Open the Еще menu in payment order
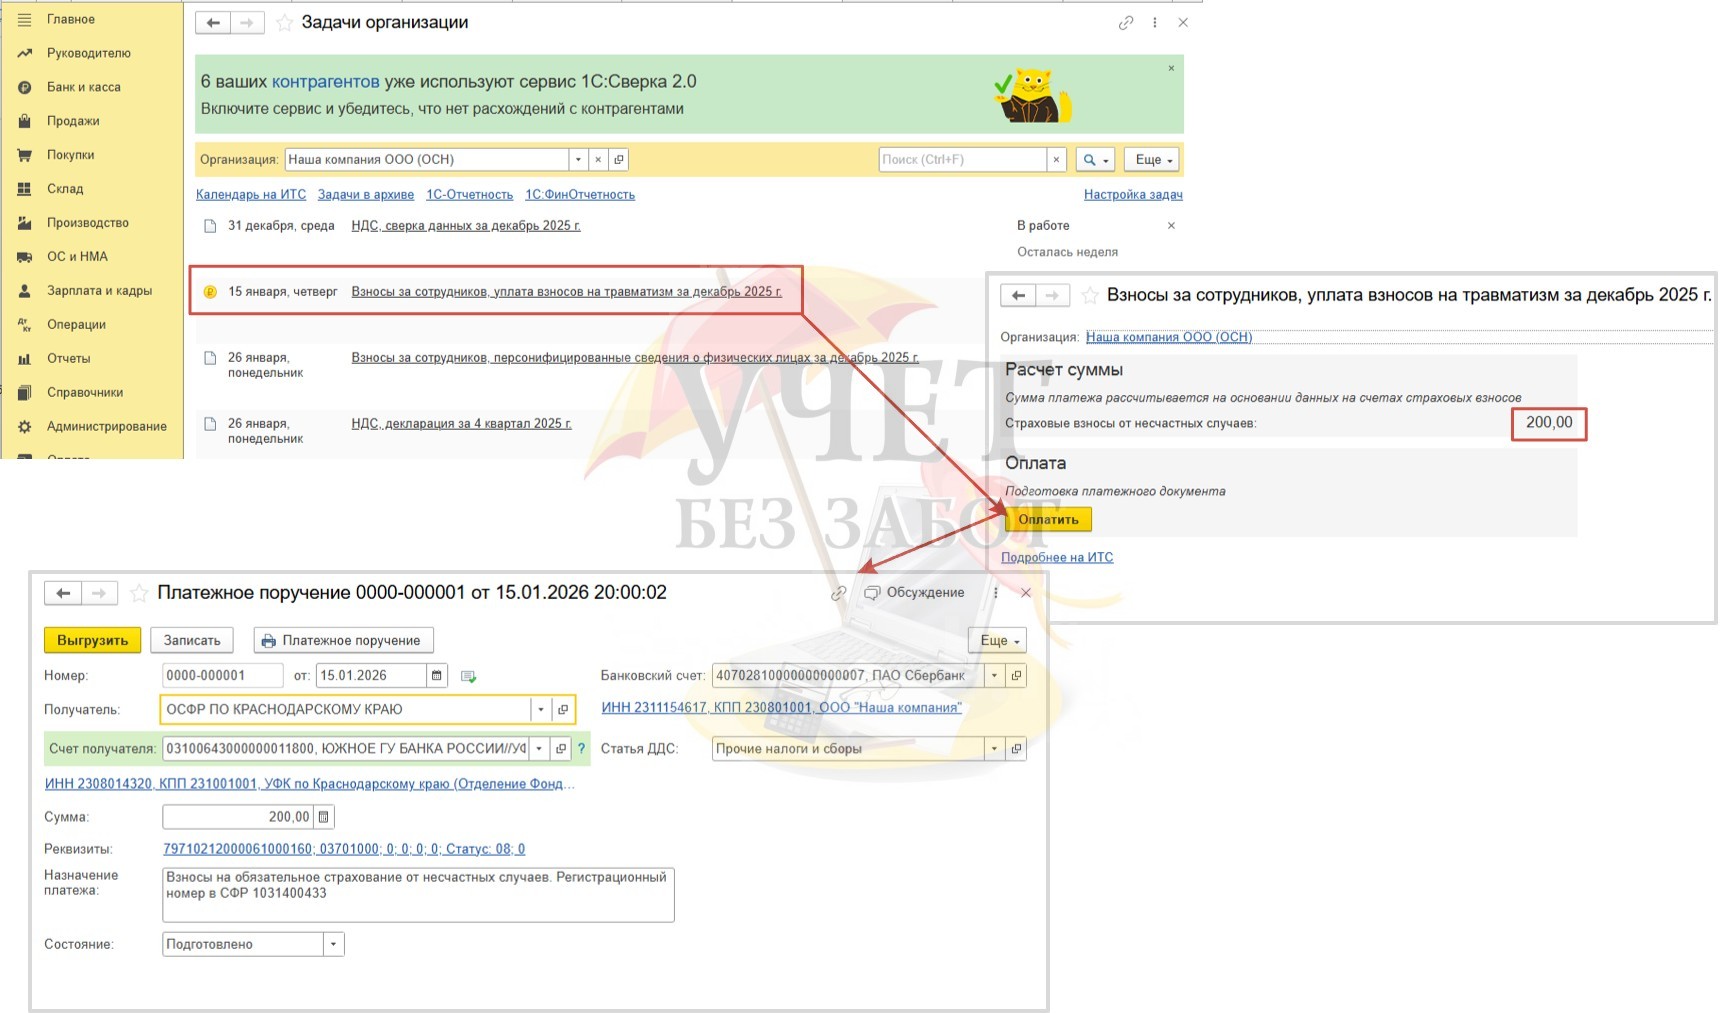 coord(997,641)
